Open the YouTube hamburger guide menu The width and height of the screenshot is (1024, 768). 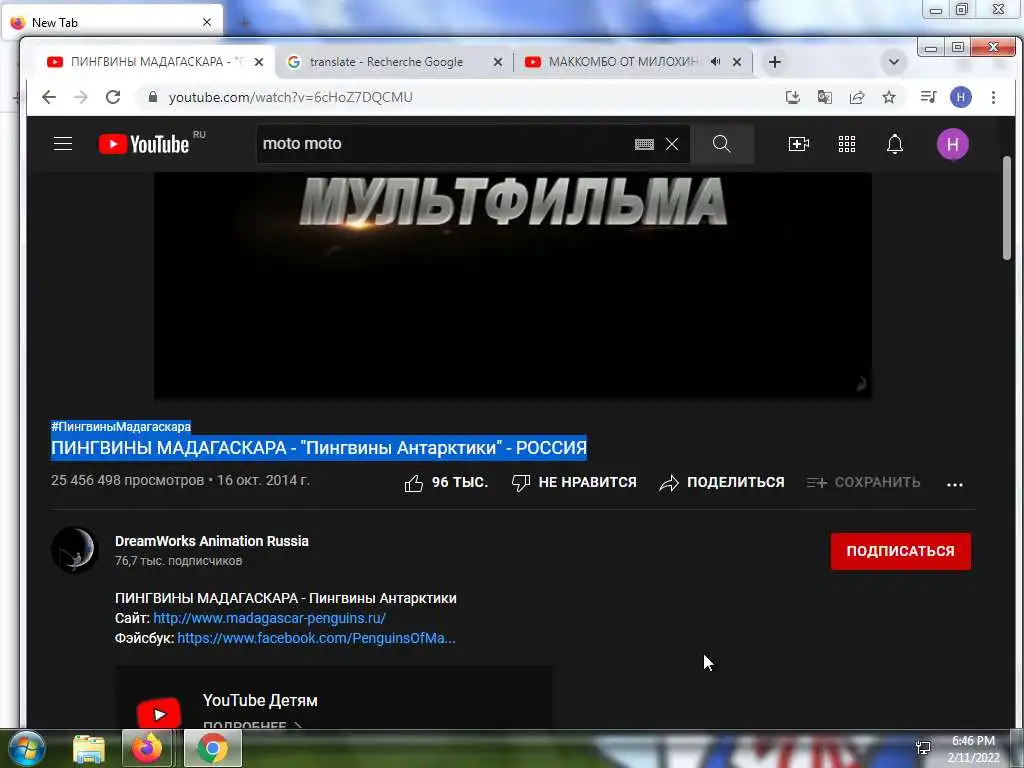(x=63, y=144)
